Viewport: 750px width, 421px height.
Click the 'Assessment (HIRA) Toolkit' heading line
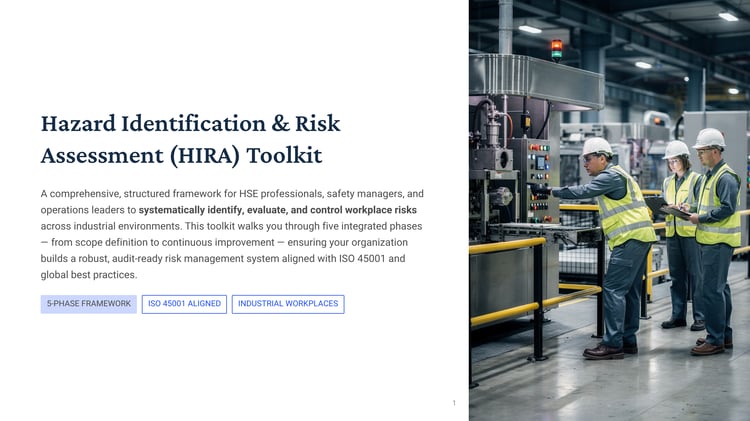pyautogui.click(x=181, y=155)
